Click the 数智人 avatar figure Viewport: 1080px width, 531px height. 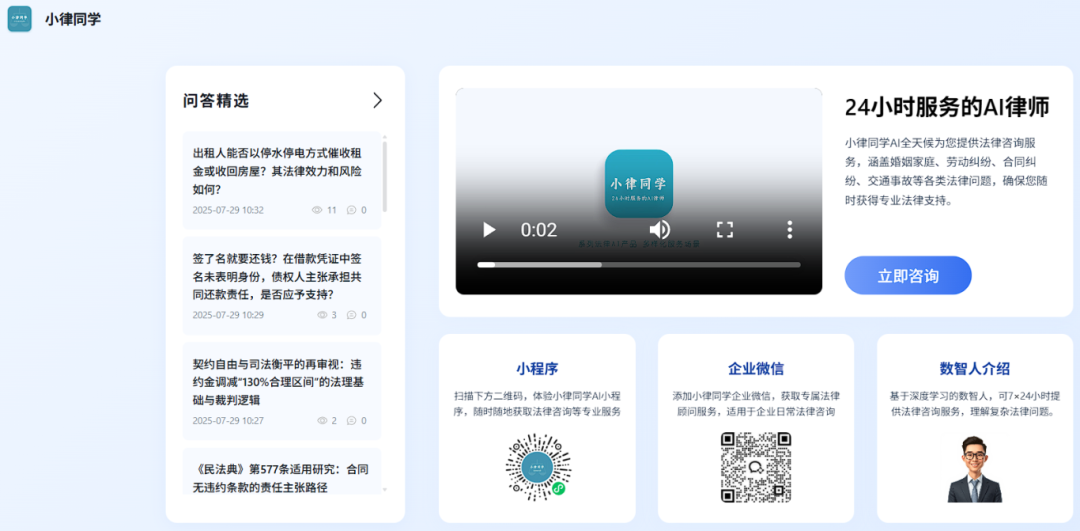pos(974,469)
